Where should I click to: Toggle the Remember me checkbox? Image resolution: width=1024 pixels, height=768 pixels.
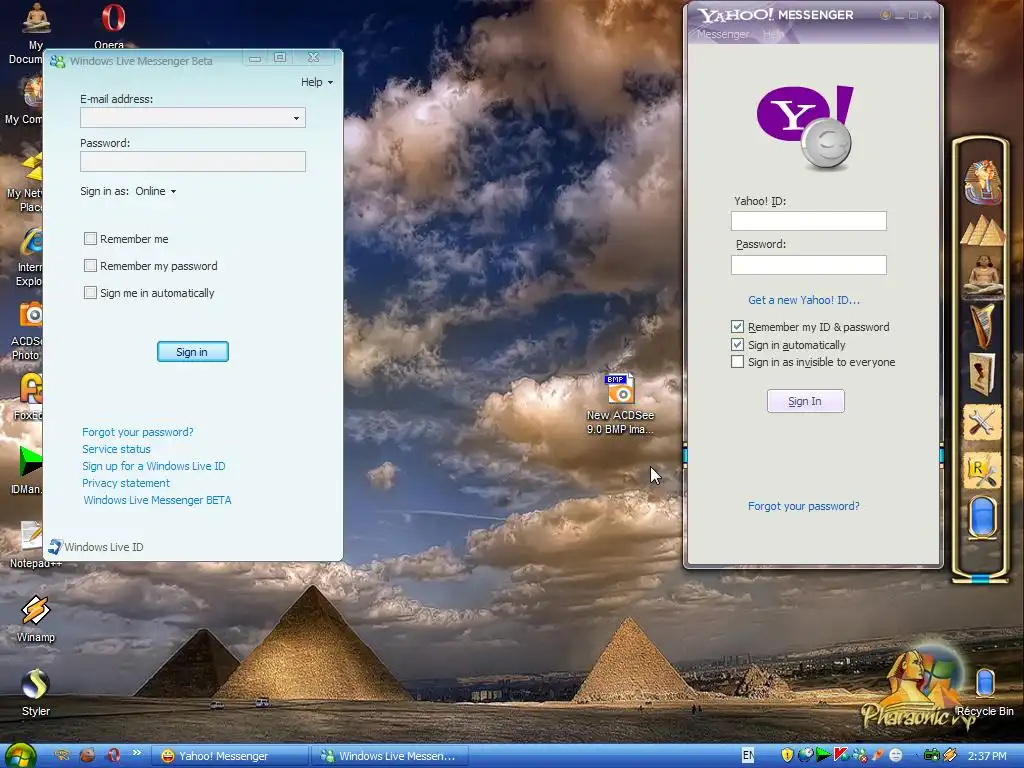pyautogui.click(x=90, y=239)
